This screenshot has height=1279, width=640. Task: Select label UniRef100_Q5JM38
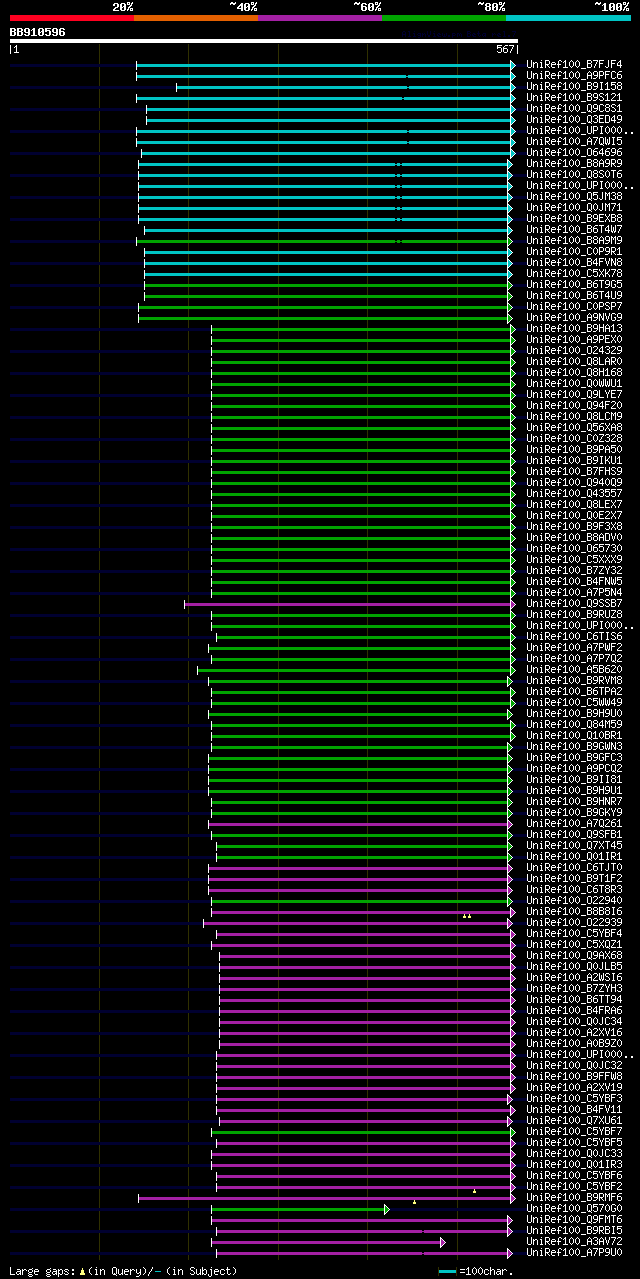(x=574, y=196)
